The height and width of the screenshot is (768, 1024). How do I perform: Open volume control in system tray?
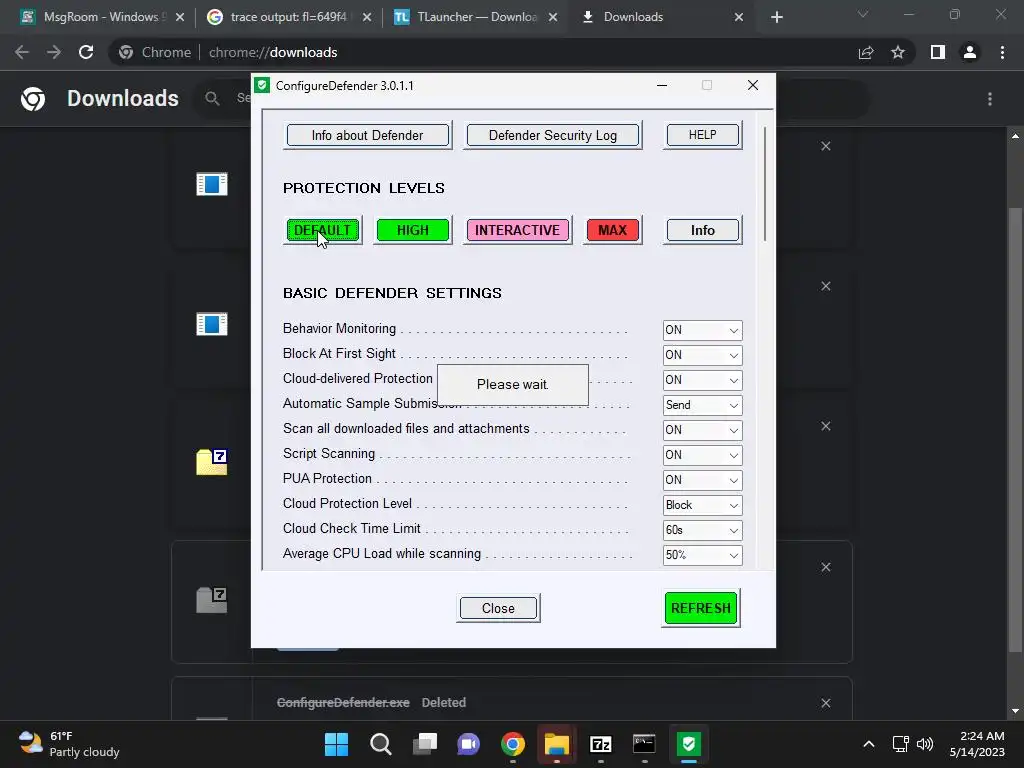click(x=925, y=744)
